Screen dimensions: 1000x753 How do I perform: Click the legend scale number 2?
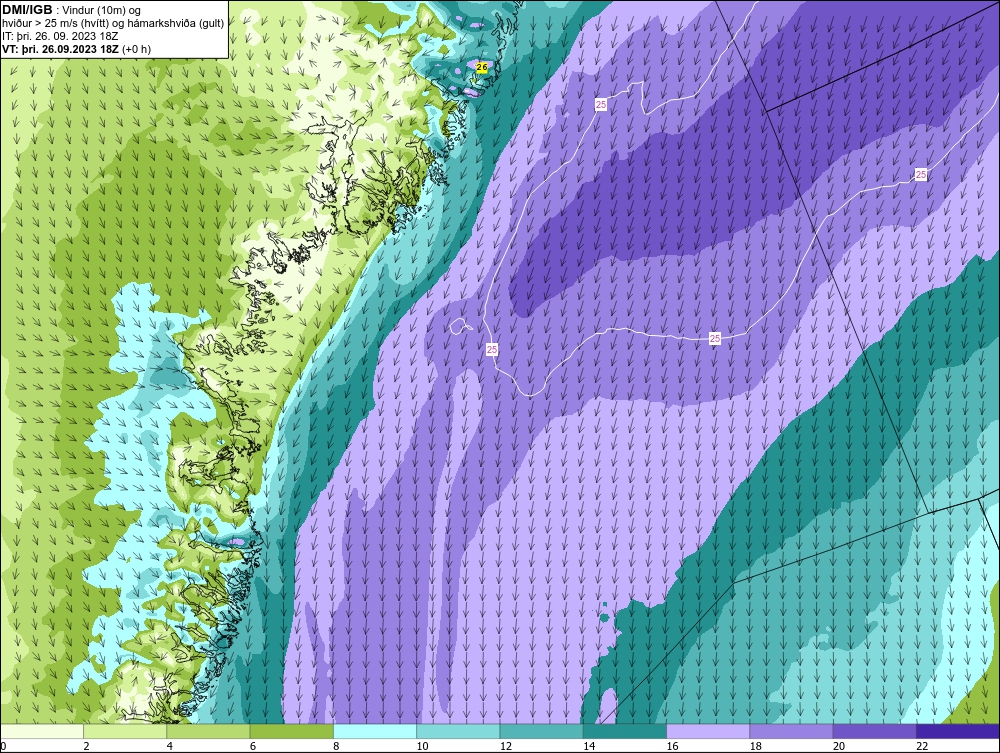pos(86,747)
